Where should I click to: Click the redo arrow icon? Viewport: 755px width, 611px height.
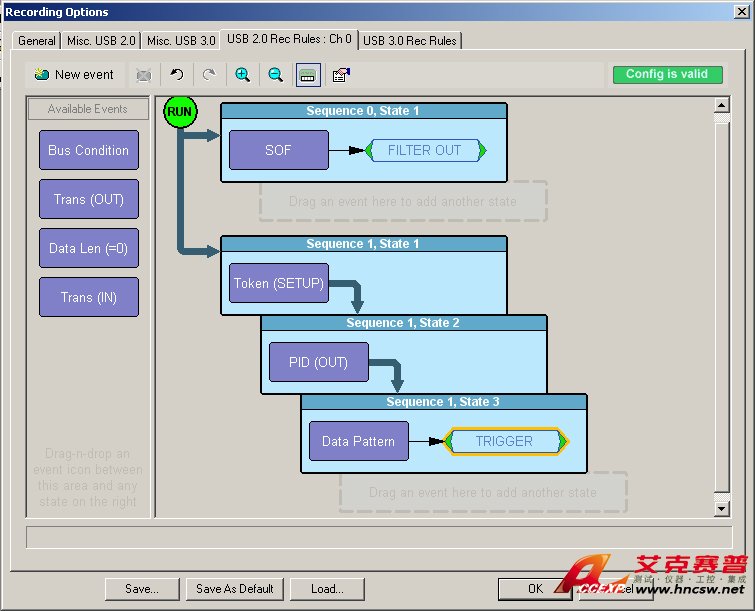[x=209, y=75]
